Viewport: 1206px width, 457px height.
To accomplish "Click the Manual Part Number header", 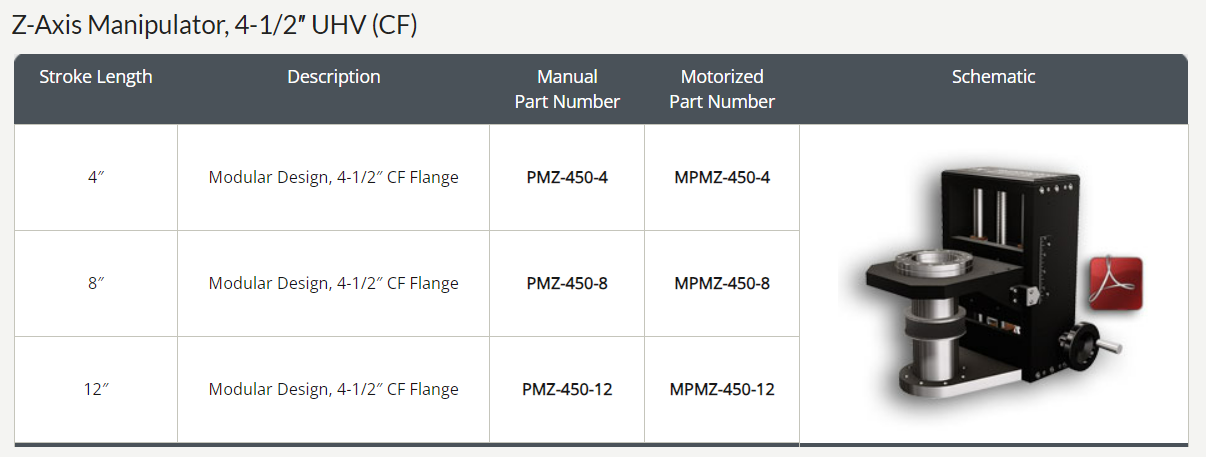I will [567, 89].
